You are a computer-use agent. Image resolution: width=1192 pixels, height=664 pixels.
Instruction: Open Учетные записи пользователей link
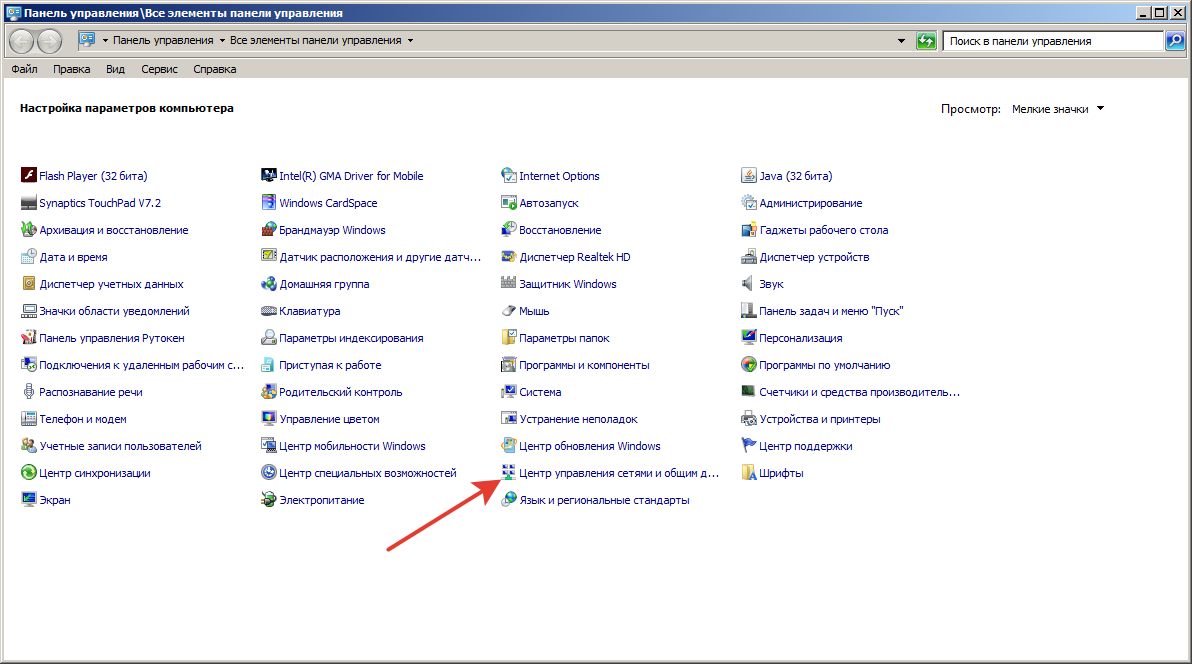tap(120, 446)
